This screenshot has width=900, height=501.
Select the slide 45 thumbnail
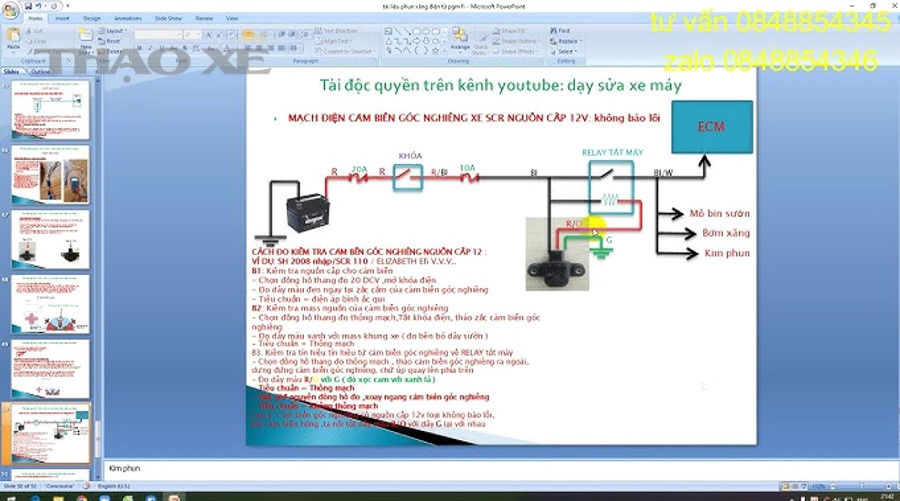(x=51, y=110)
